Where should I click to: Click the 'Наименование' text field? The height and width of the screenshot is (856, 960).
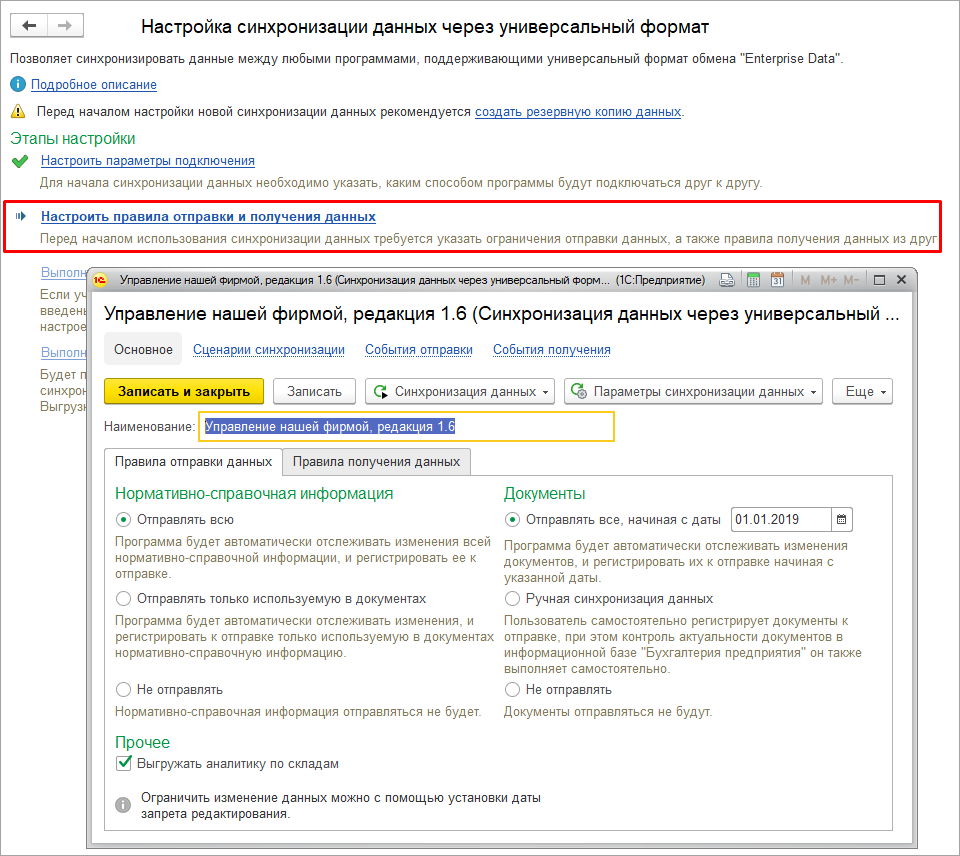pos(406,426)
